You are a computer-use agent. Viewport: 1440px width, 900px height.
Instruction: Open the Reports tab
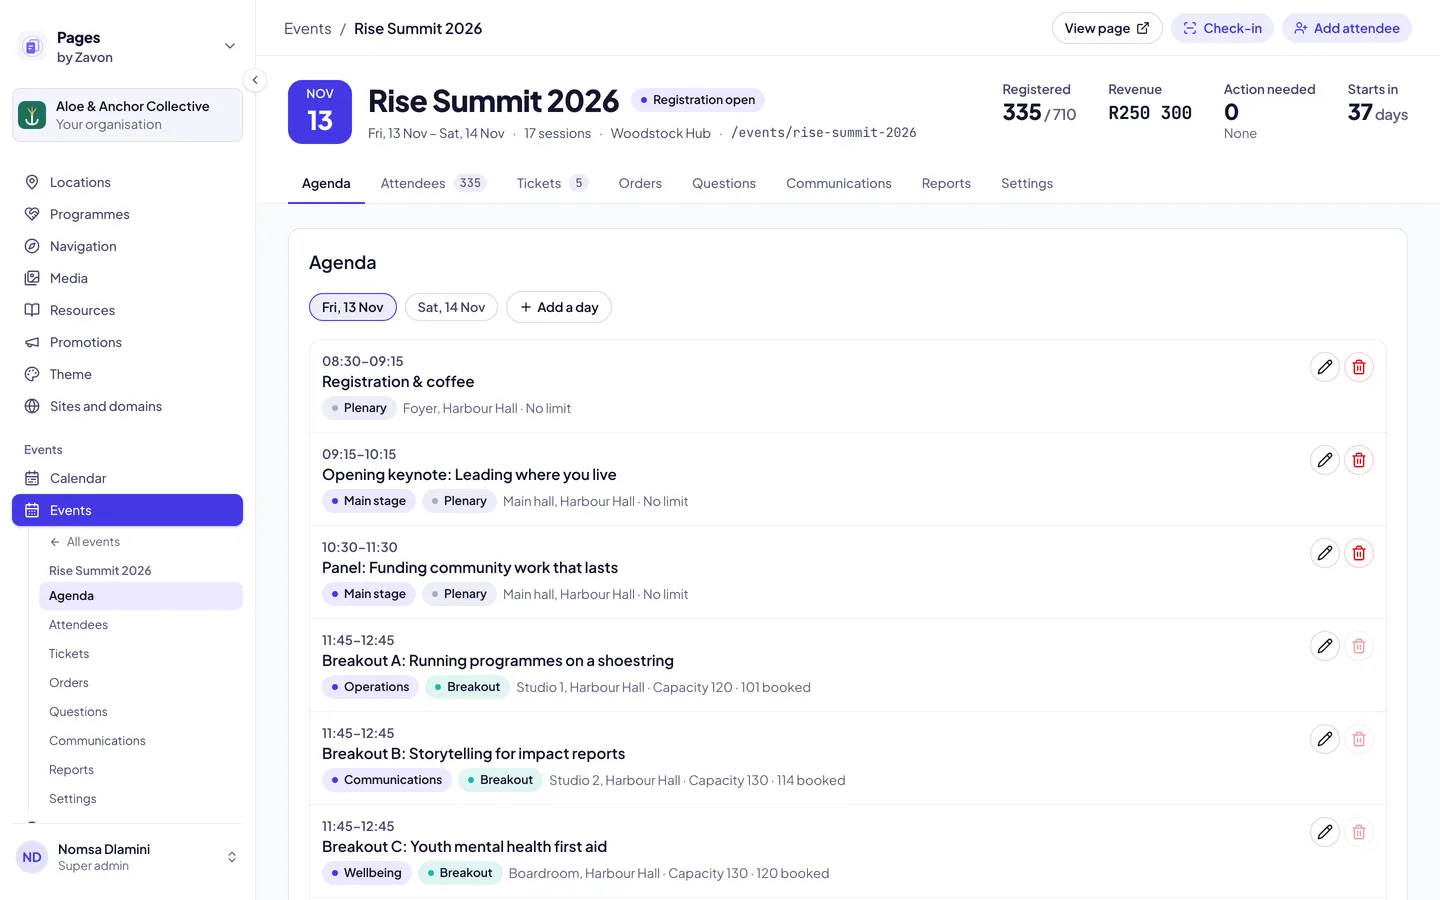point(946,183)
